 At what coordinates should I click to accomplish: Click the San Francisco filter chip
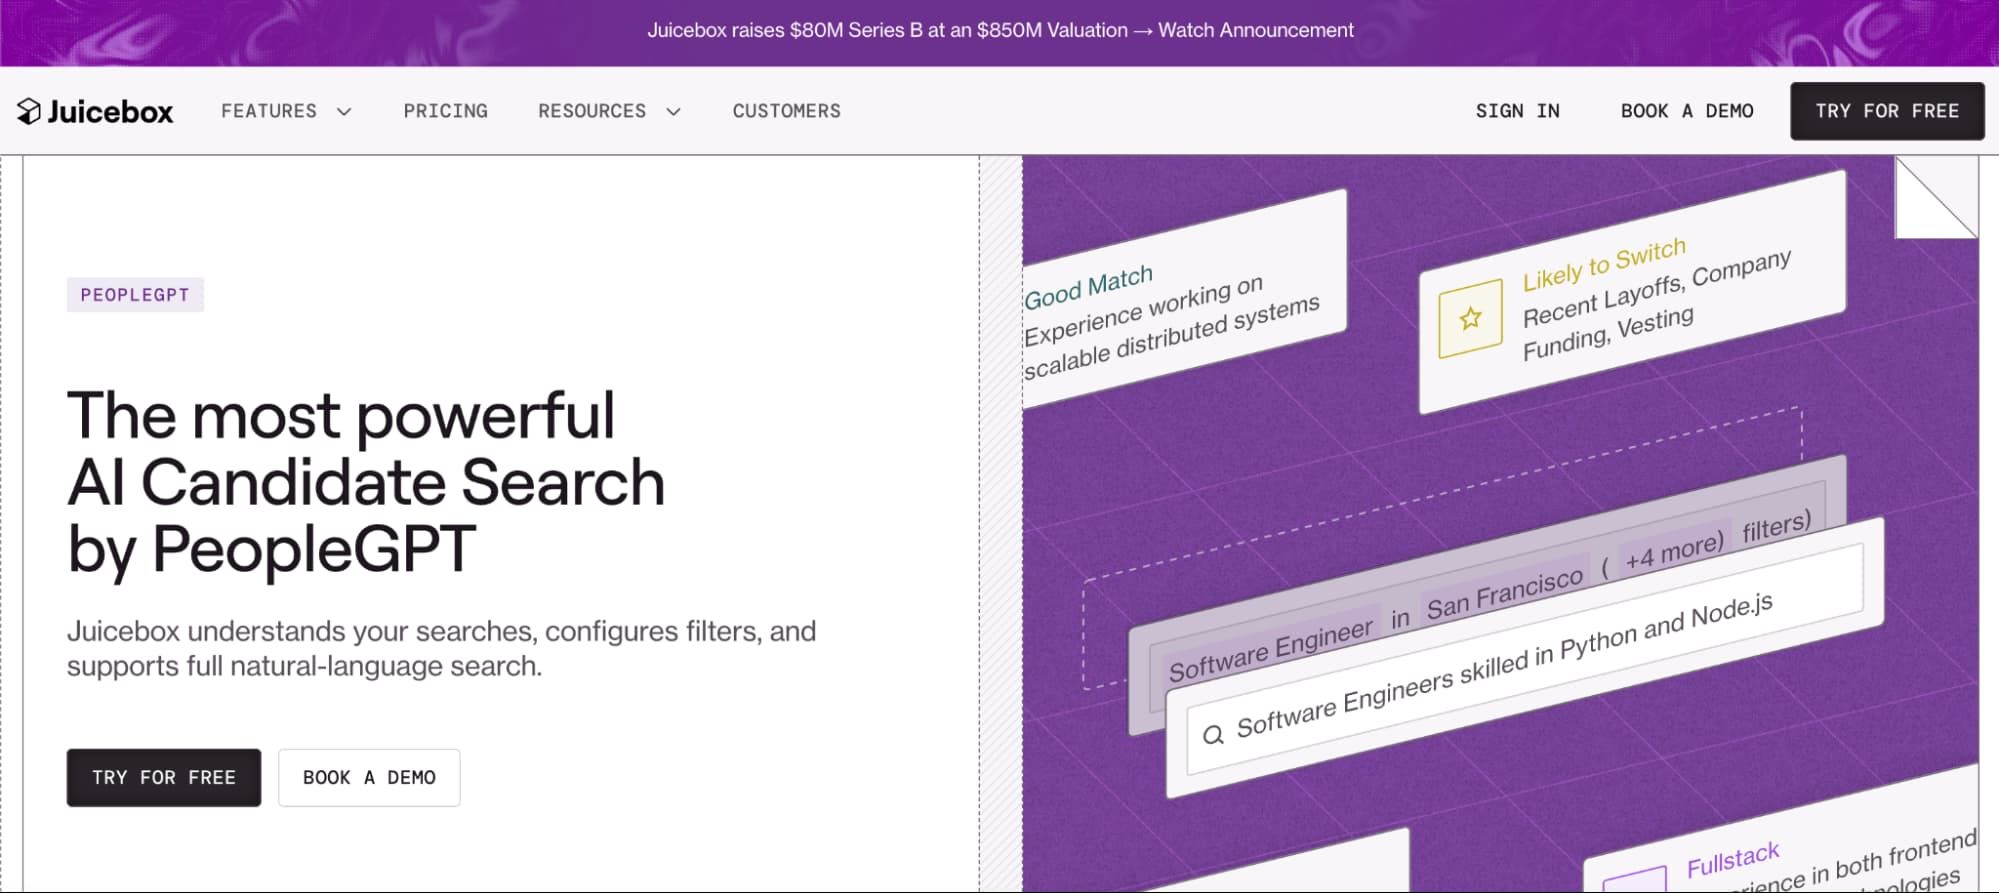click(1505, 593)
